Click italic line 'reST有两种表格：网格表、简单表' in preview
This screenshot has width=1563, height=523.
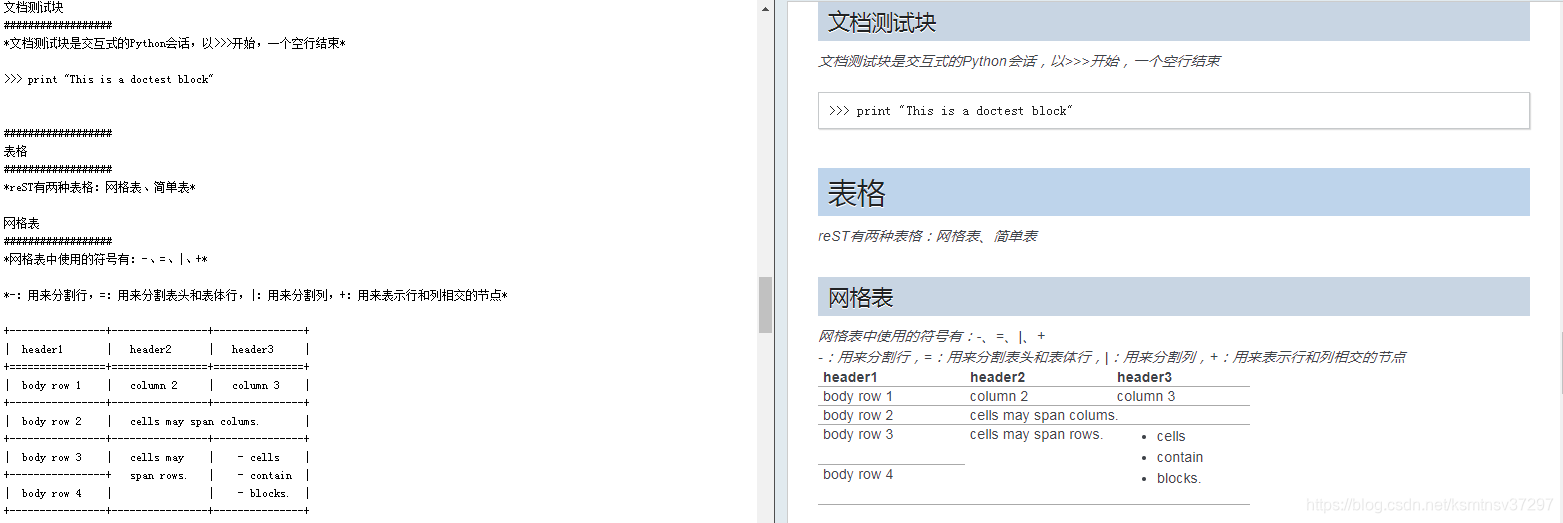pos(927,236)
